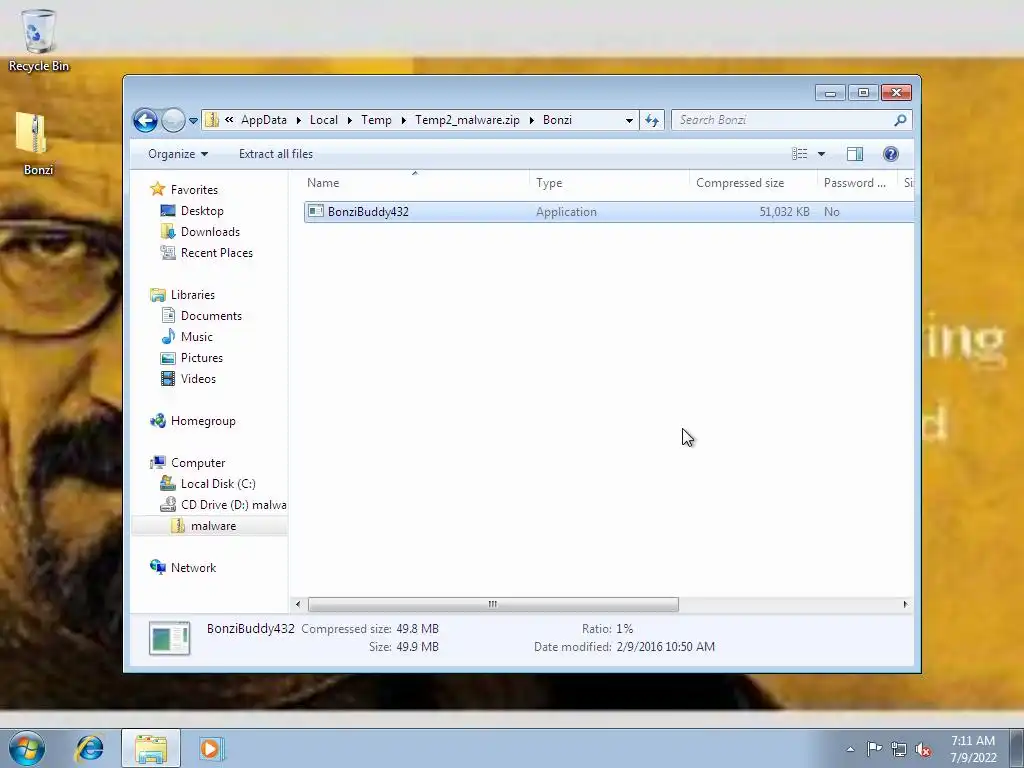
Task: Select the Local breadcrumb segment
Action: click(x=324, y=120)
